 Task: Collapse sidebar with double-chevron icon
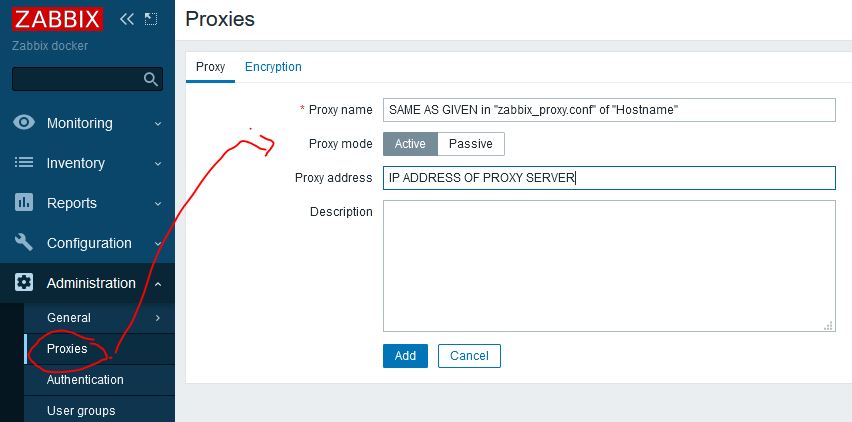[126, 19]
